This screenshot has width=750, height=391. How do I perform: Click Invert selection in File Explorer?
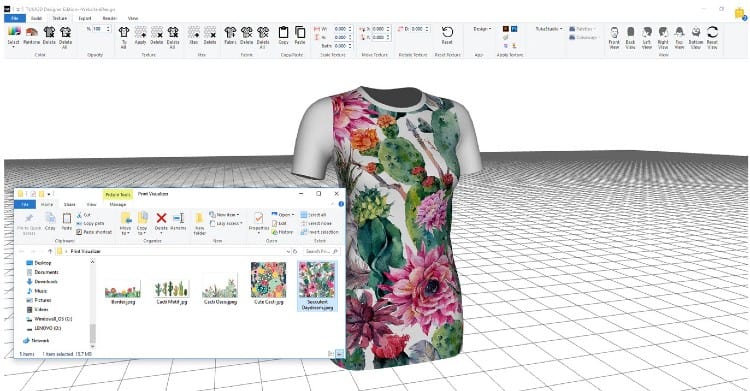click(x=320, y=232)
